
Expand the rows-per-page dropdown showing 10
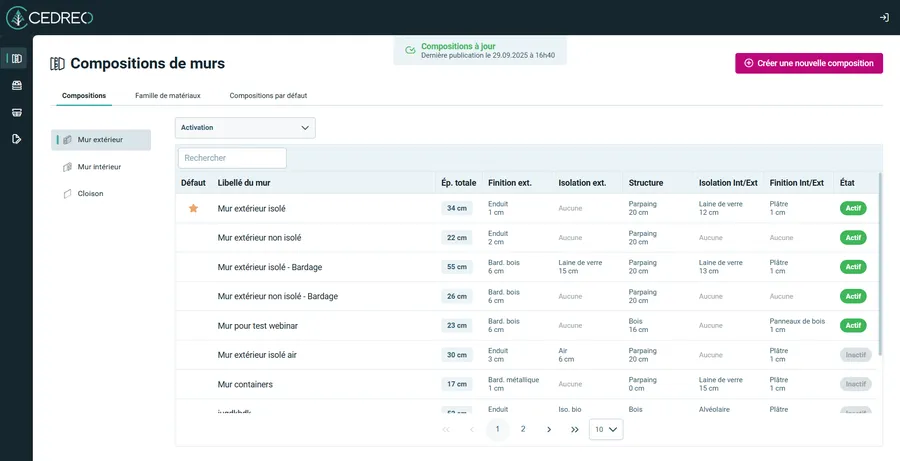pyautogui.click(x=606, y=429)
